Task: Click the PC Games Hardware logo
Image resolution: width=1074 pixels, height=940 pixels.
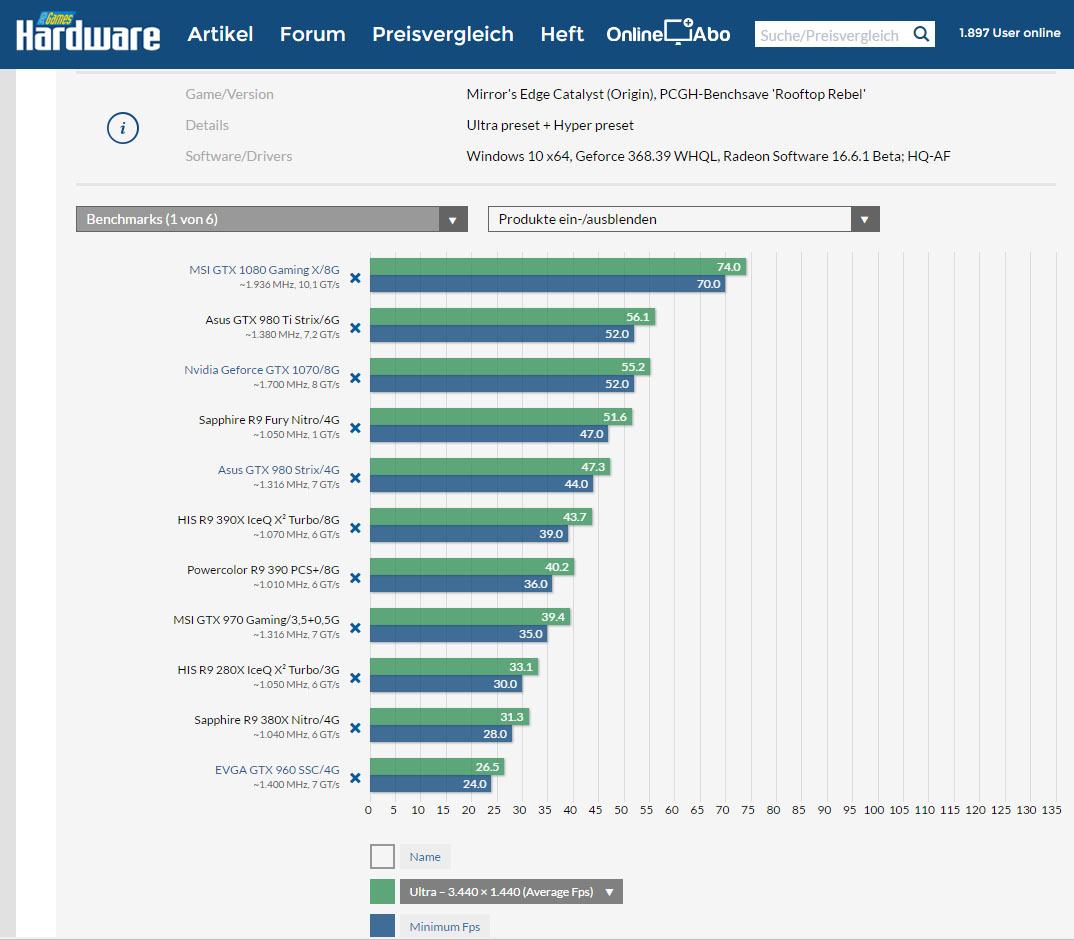Action: [x=88, y=32]
